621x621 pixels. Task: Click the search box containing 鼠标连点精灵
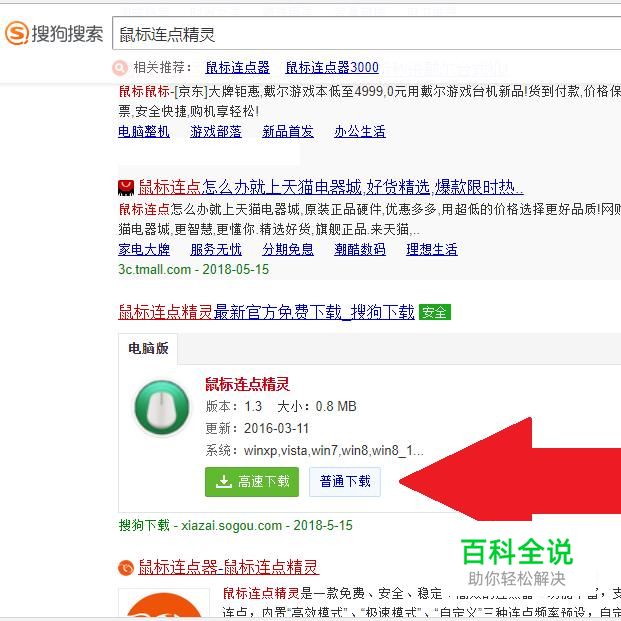366,34
